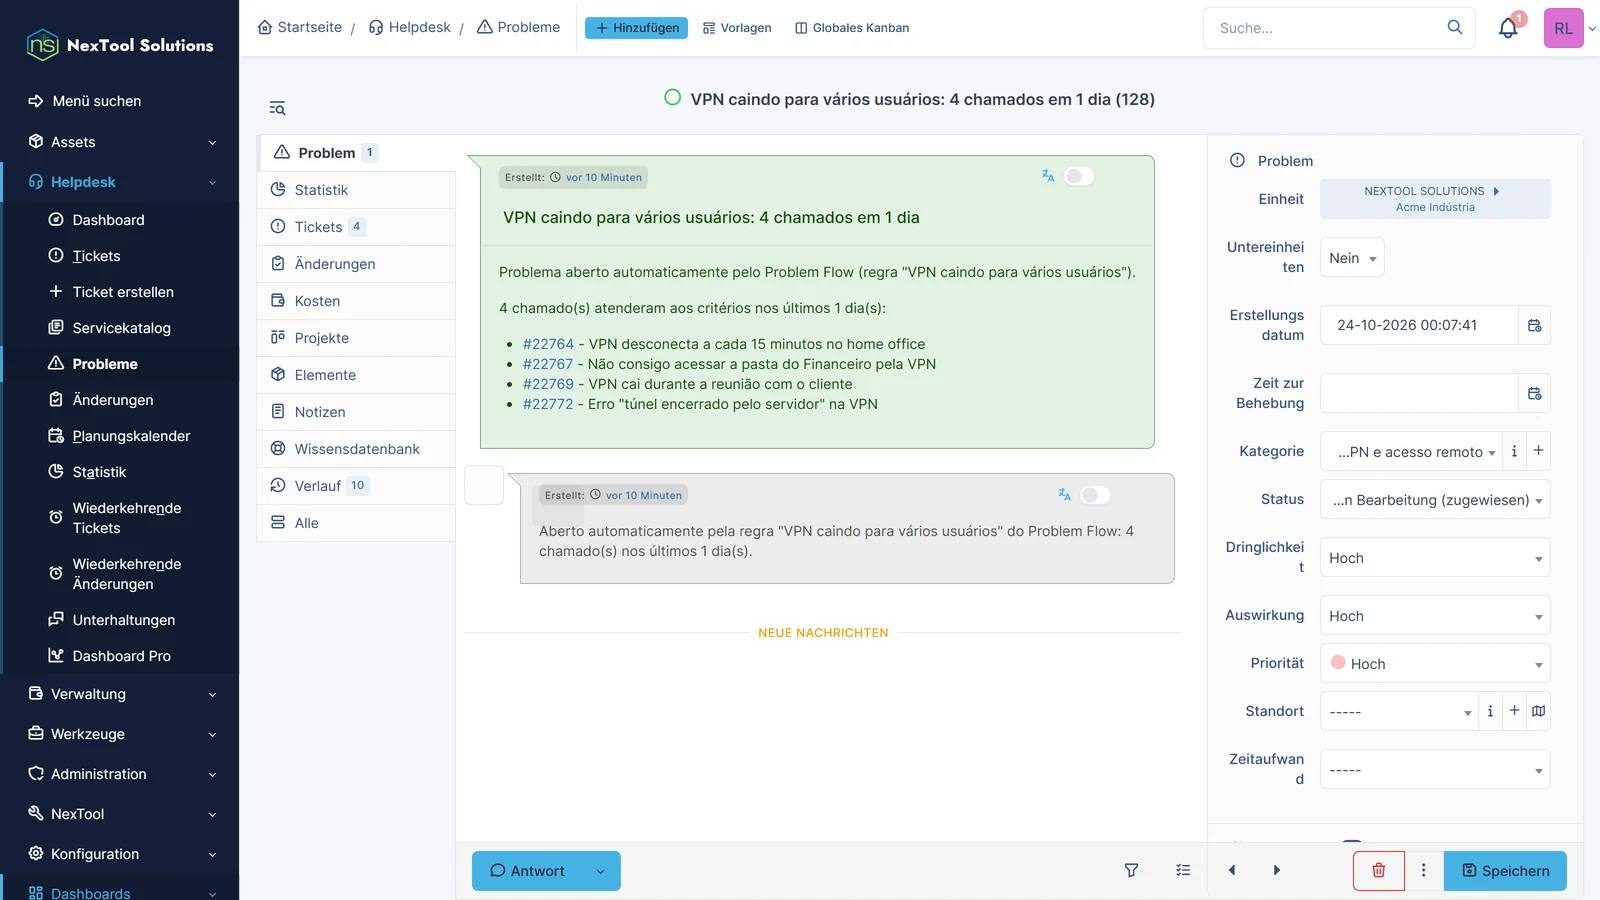Add a new Standort with plus icon

[1514, 711]
